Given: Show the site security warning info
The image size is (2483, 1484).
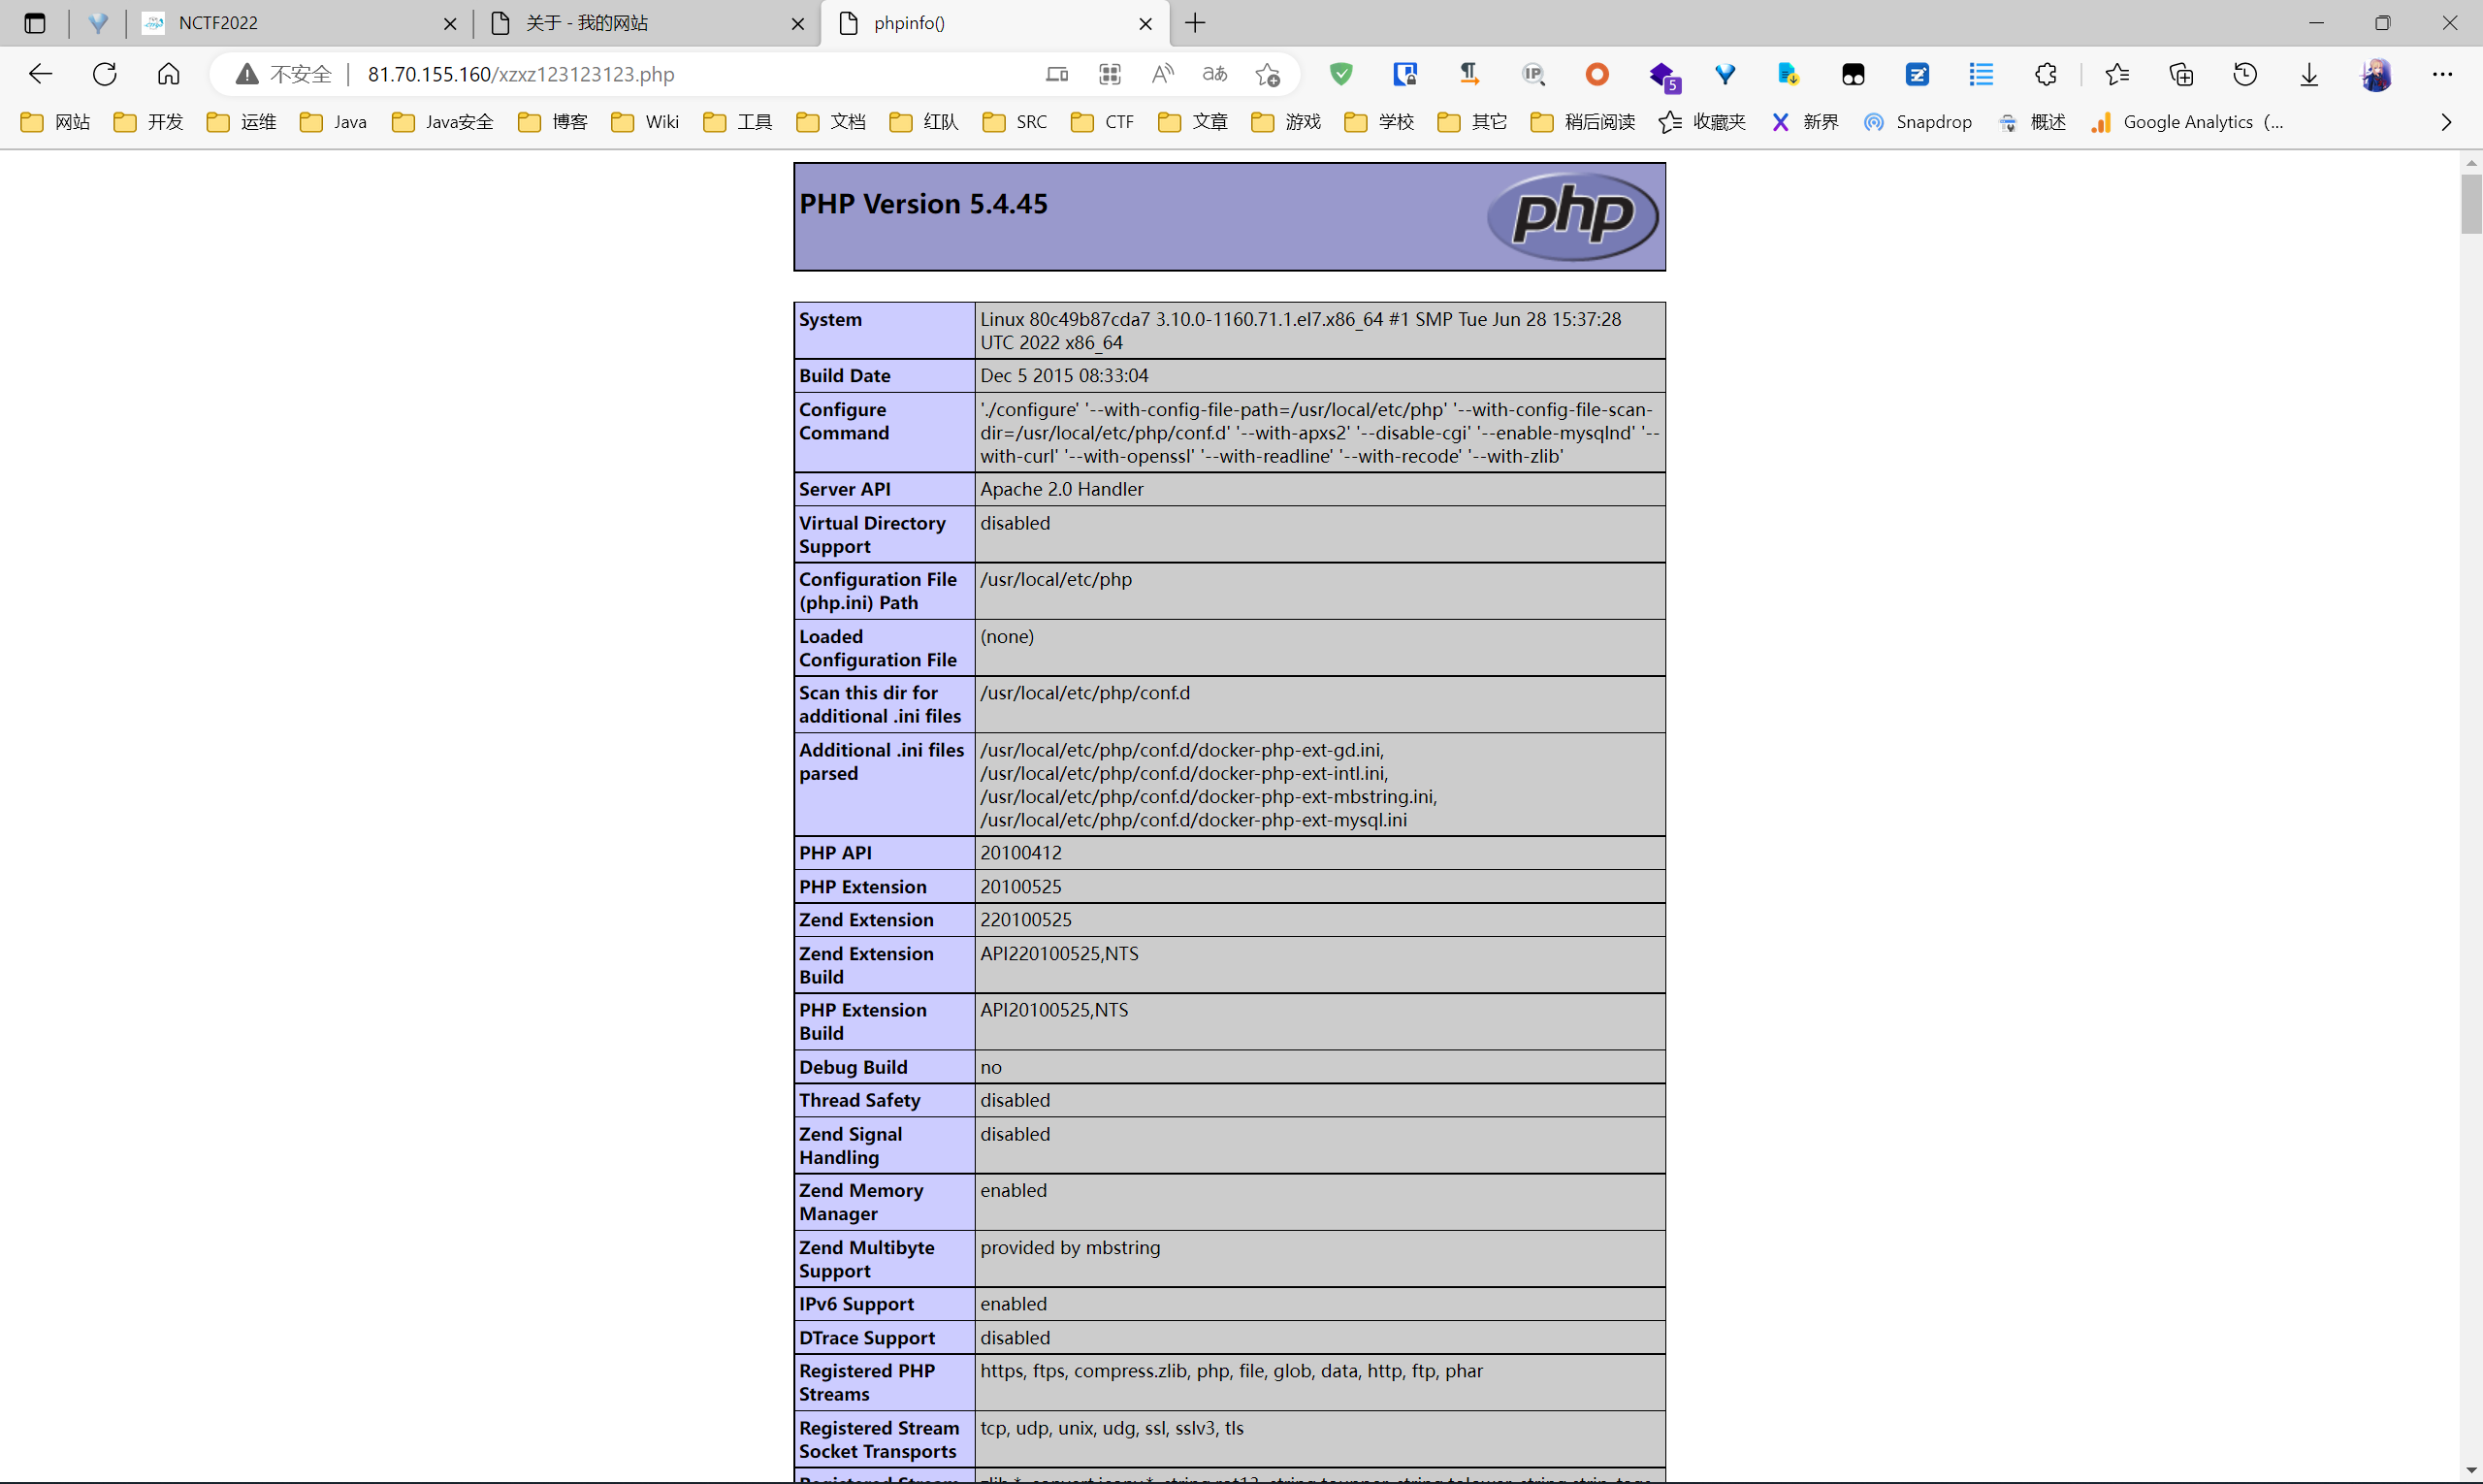Looking at the screenshot, I should [x=284, y=74].
